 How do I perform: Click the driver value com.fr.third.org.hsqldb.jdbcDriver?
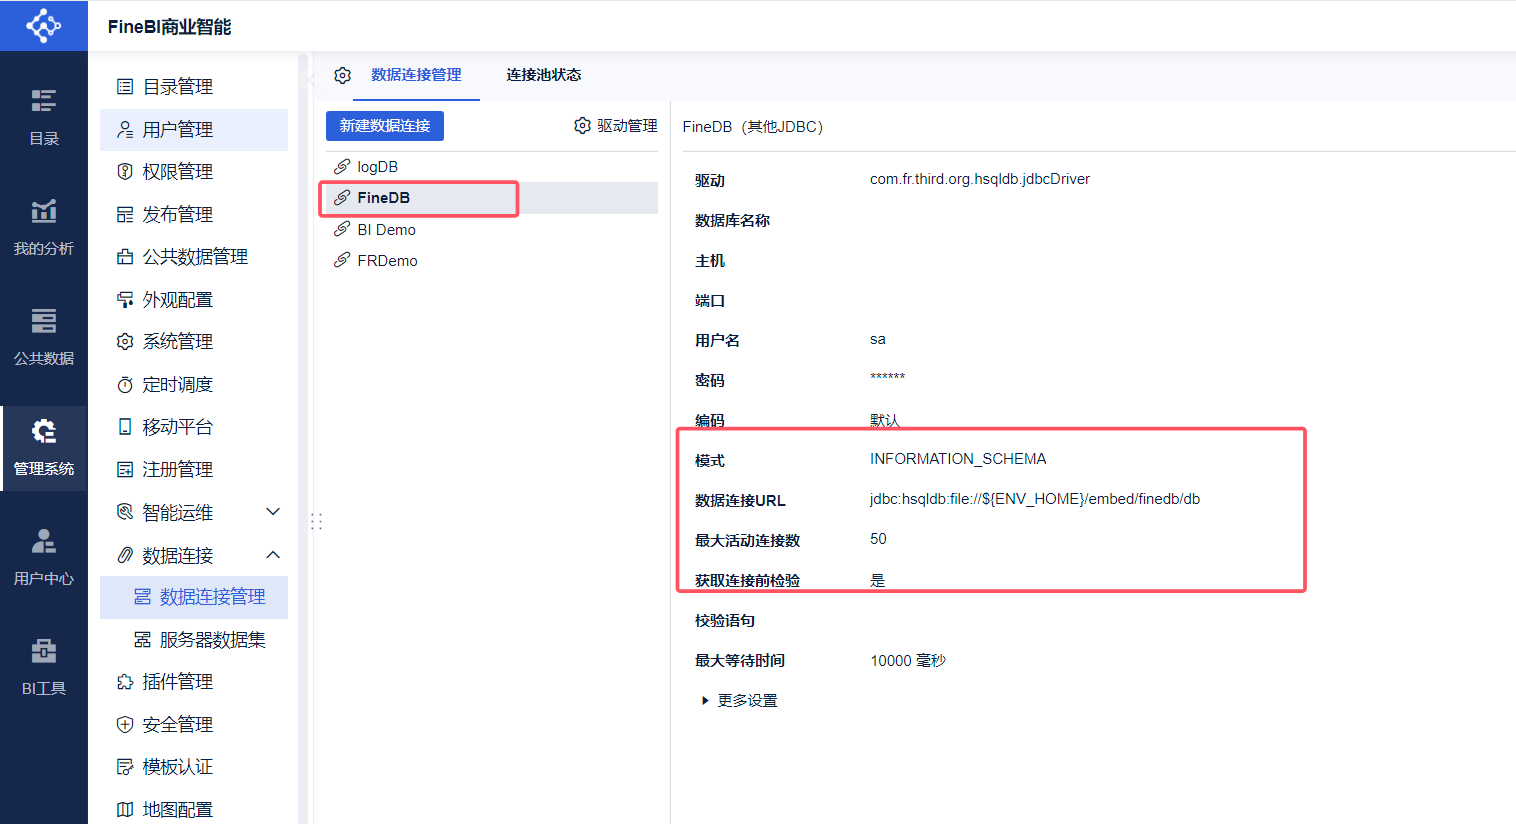980,179
